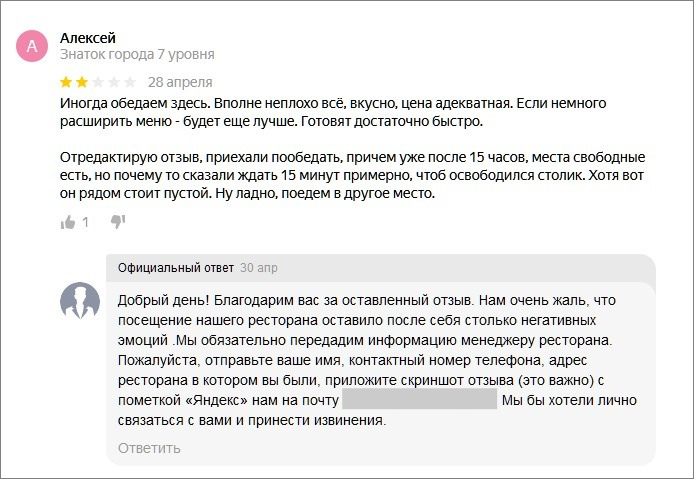Viewport: 694px width, 479px height.
Task: Click the official reply text body
Action: tap(377, 360)
